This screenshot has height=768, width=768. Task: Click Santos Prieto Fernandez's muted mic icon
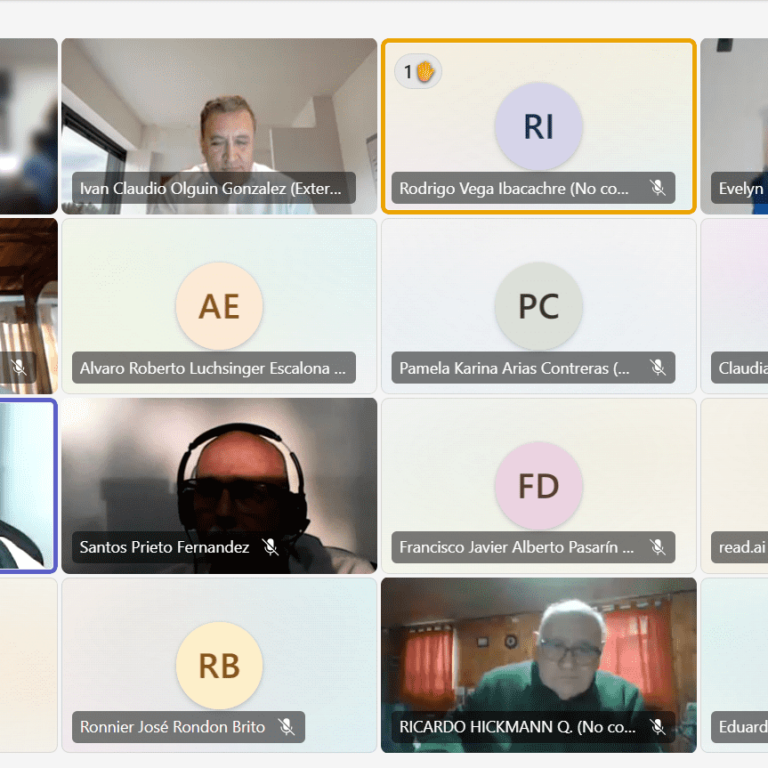[270, 547]
